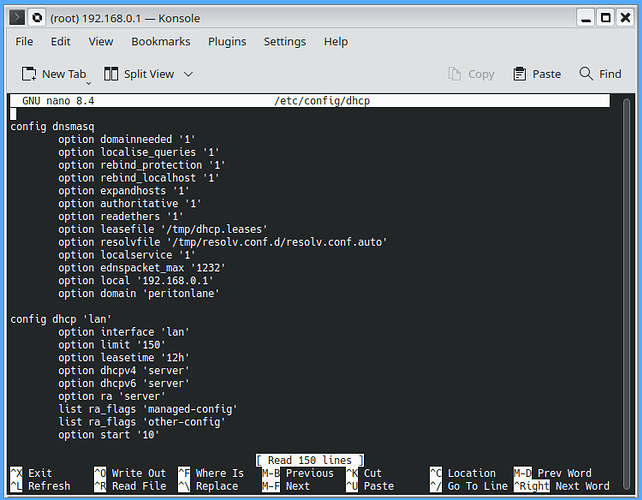Click the Paste clipboard icon
642x500 pixels.
tap(520, 74)
